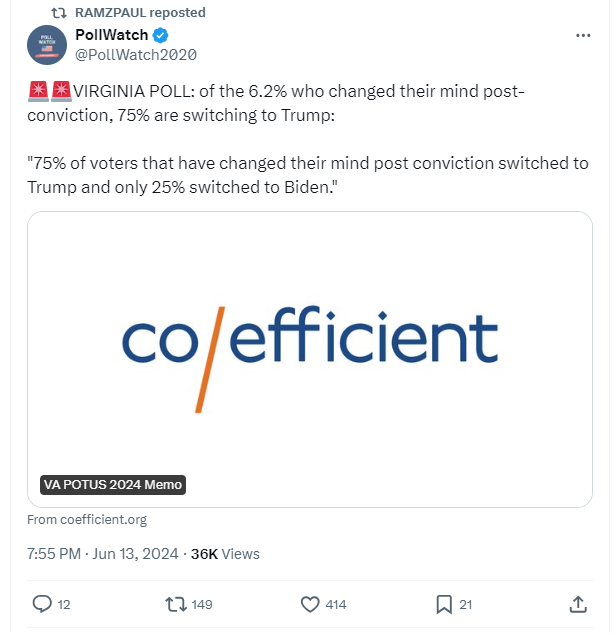
Task: Follow the From coefficient.org link
Action: tap(87, 520)
